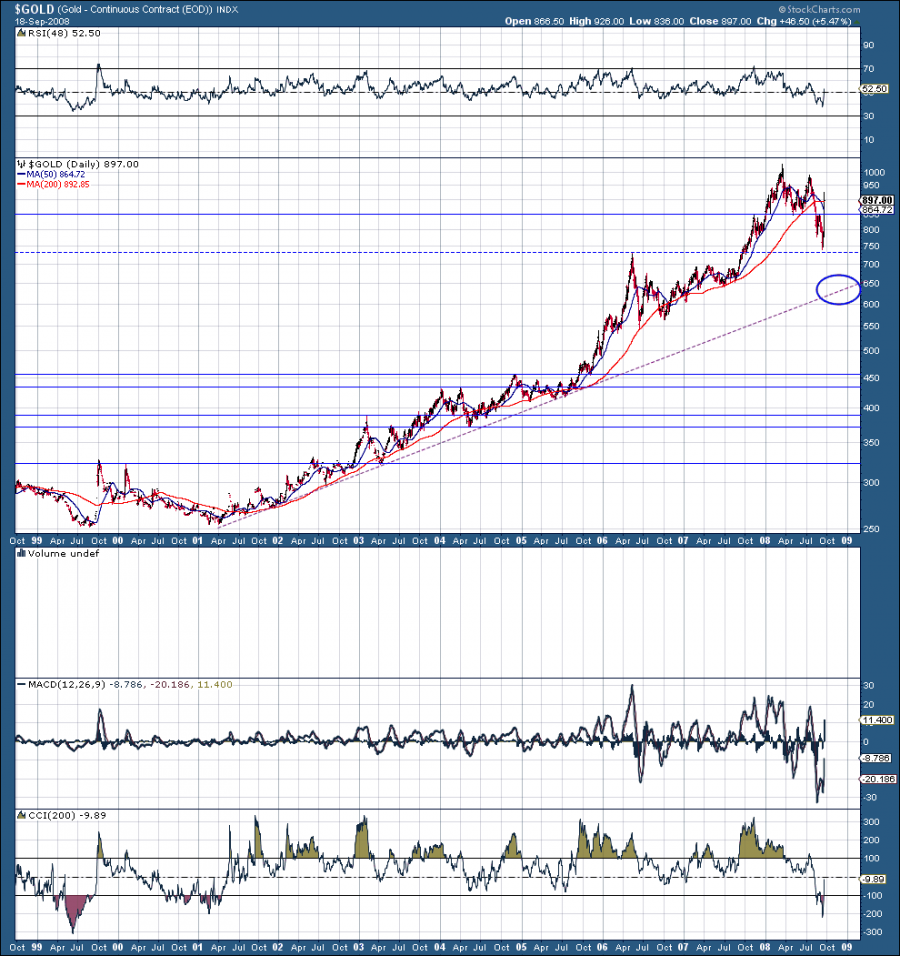Click the bar icon beside Volume undef
Screen dimensions: 900x956
point(21,554)
